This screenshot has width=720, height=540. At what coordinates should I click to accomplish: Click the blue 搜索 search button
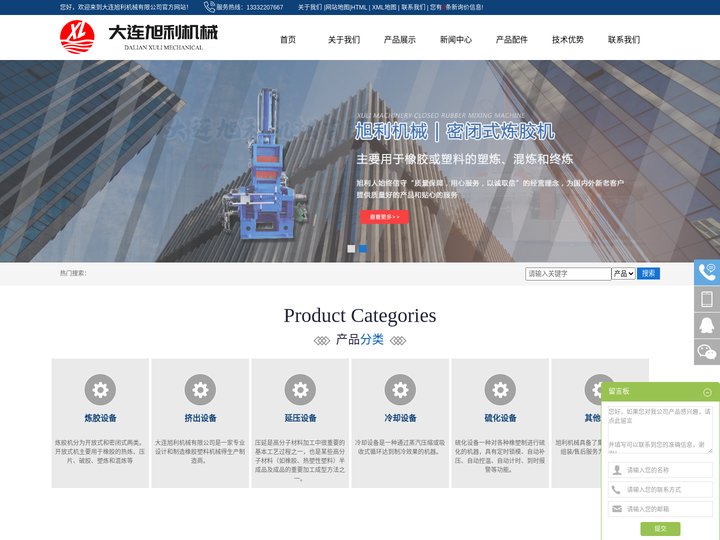pyautogui.click(x=648, y=274)
